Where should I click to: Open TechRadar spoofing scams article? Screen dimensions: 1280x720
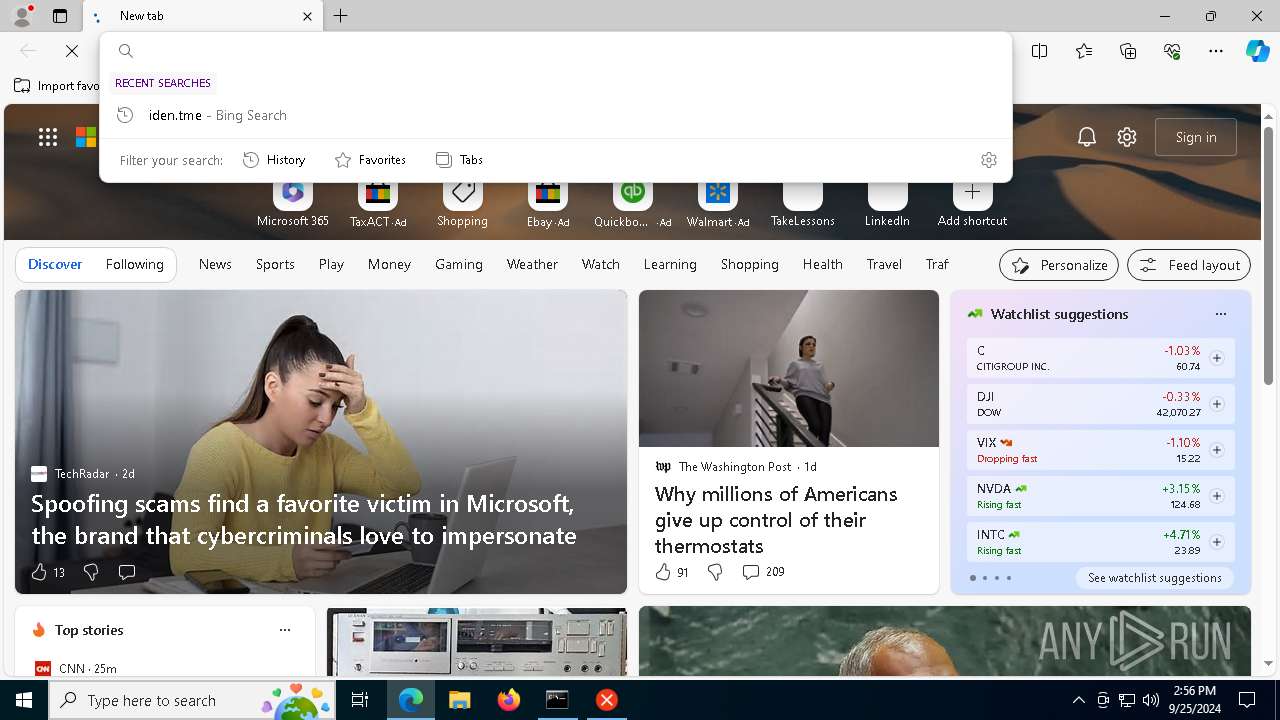(x=304, y=519)
